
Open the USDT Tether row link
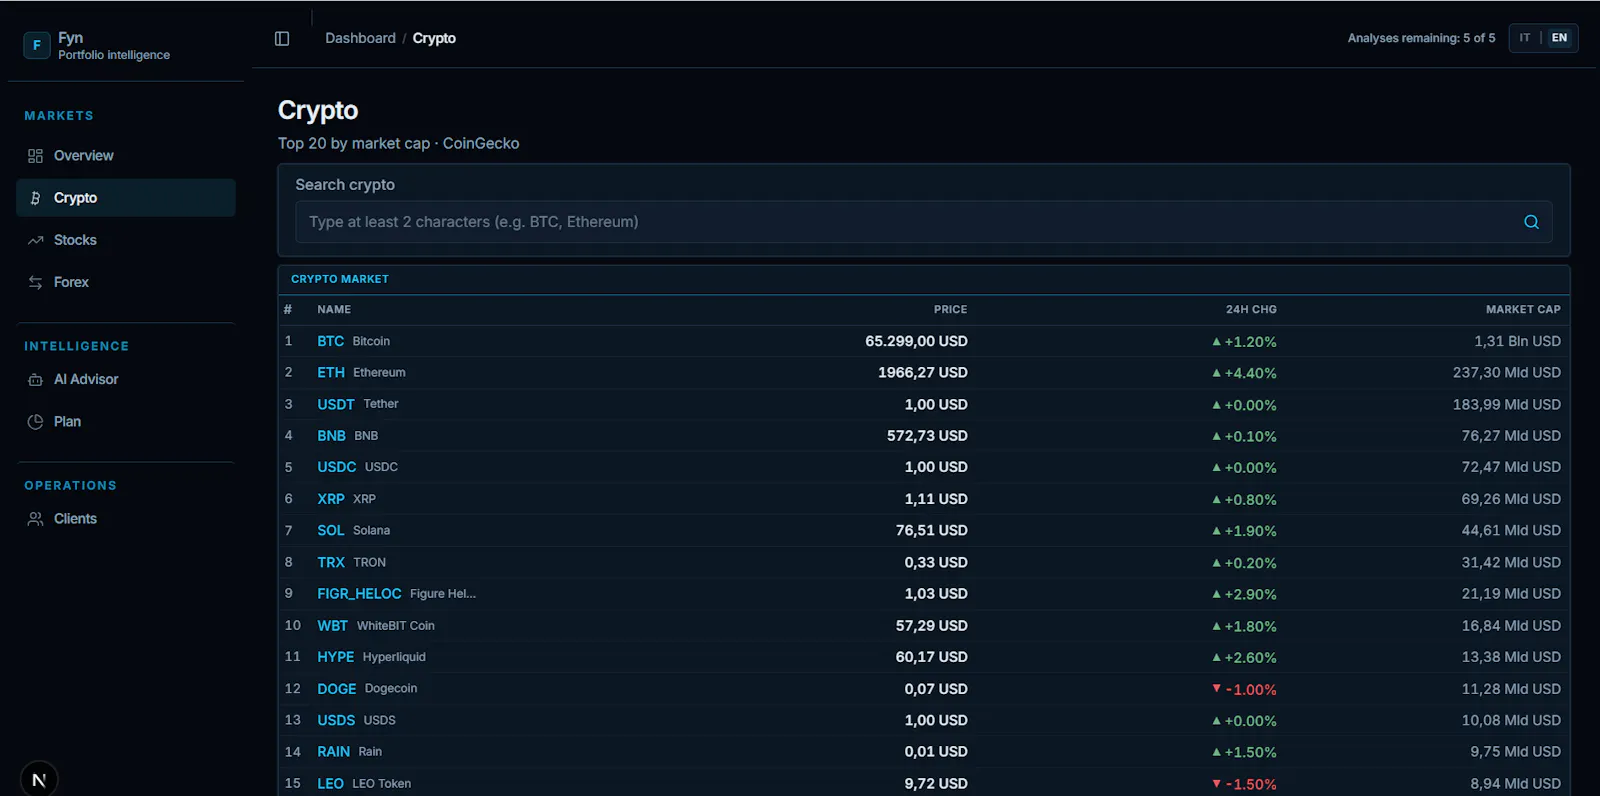pyautogui.click(x=358, y=404)
